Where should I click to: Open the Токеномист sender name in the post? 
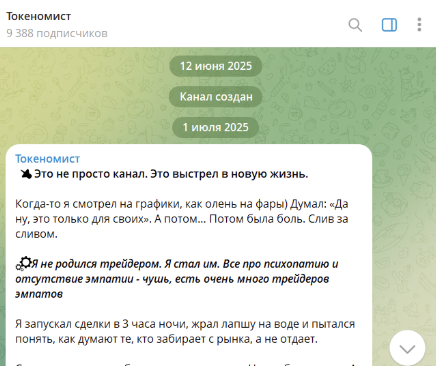(x=47, y=159)
